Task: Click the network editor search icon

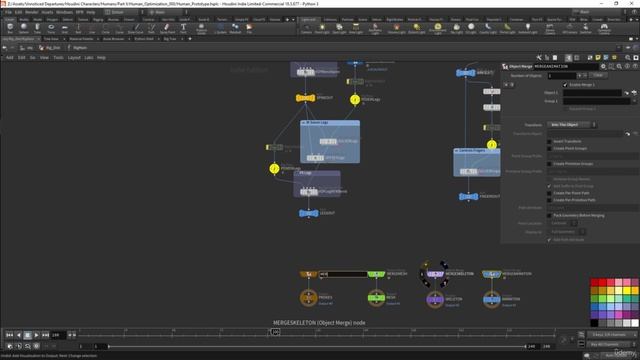Action: click(x=628, y=58)
